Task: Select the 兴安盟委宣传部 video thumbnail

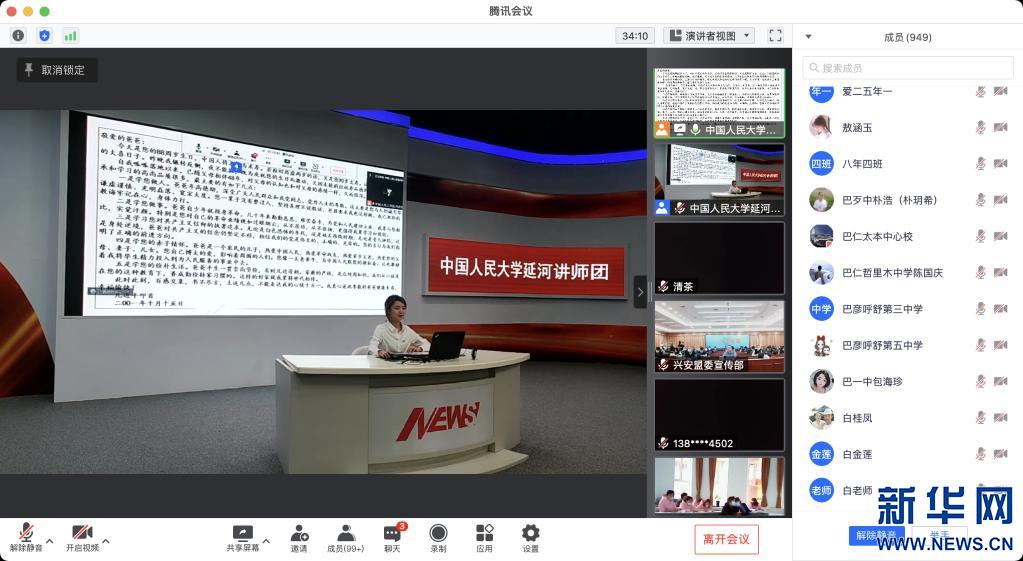Action: (x=719, y=337)
